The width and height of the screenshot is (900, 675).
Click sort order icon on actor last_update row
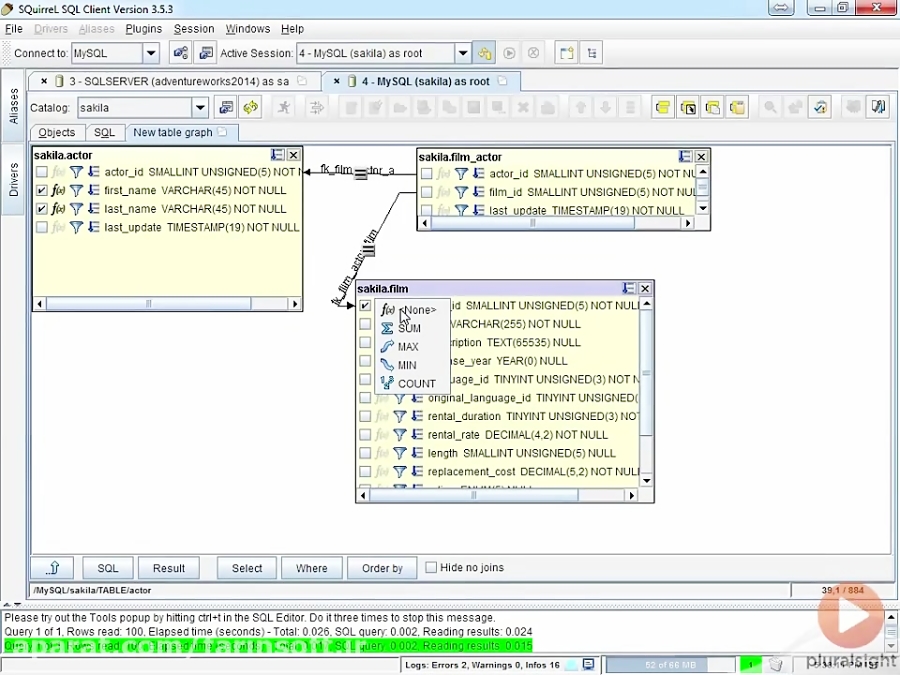click(94, 227)
